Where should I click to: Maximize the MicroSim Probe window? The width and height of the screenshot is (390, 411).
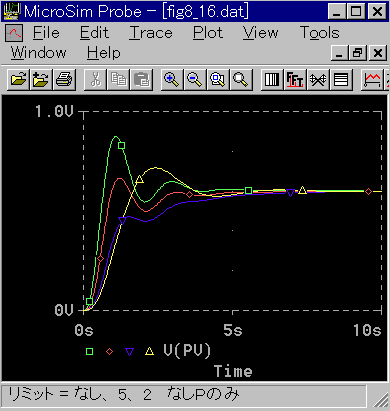356,12
